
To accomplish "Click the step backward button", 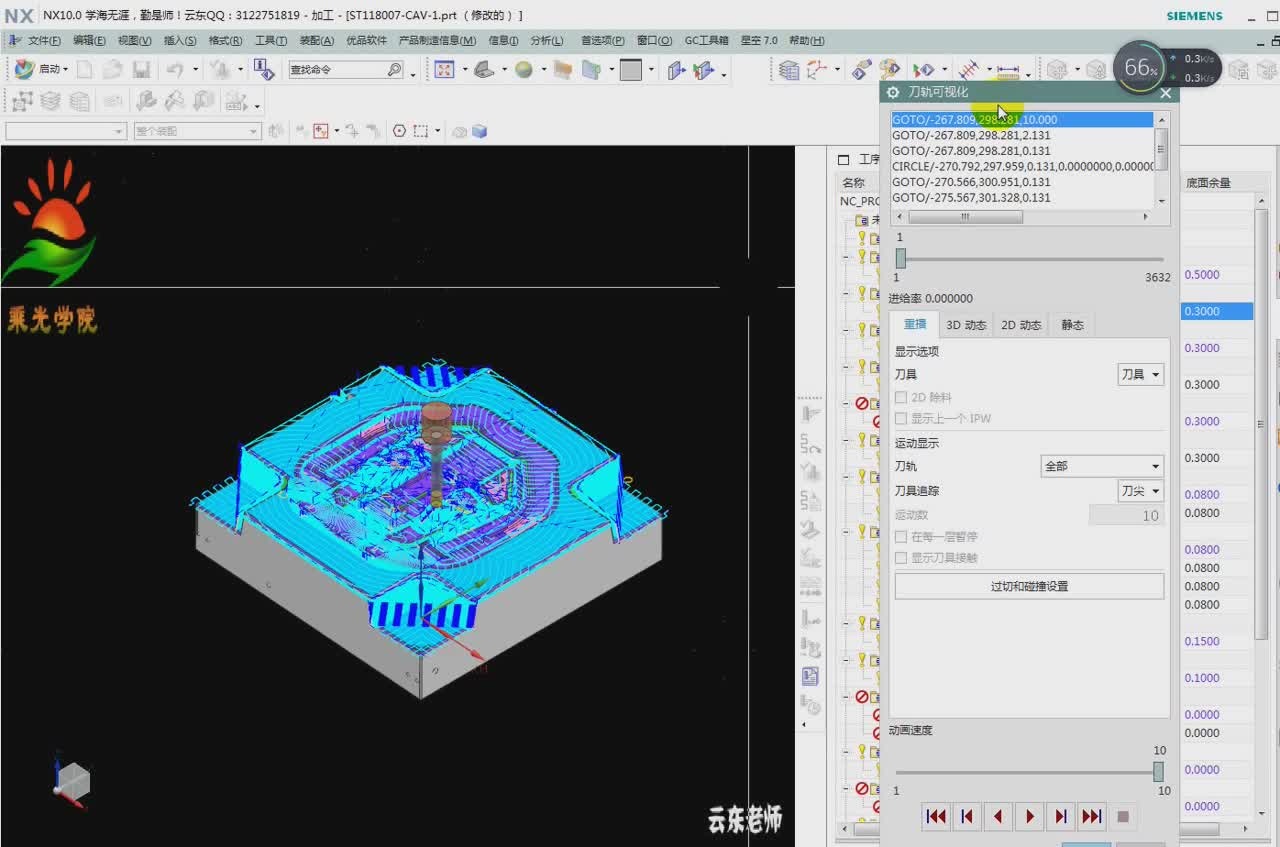I will coord(966,817).
